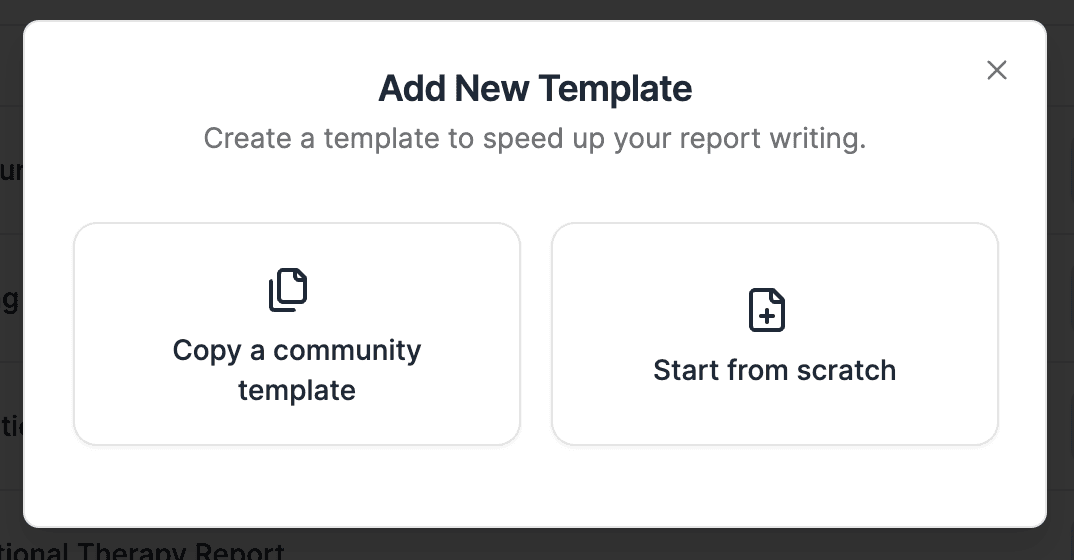Click the "Start from scratch" label text
1074x560 pixels.
(x=774, y=370)
